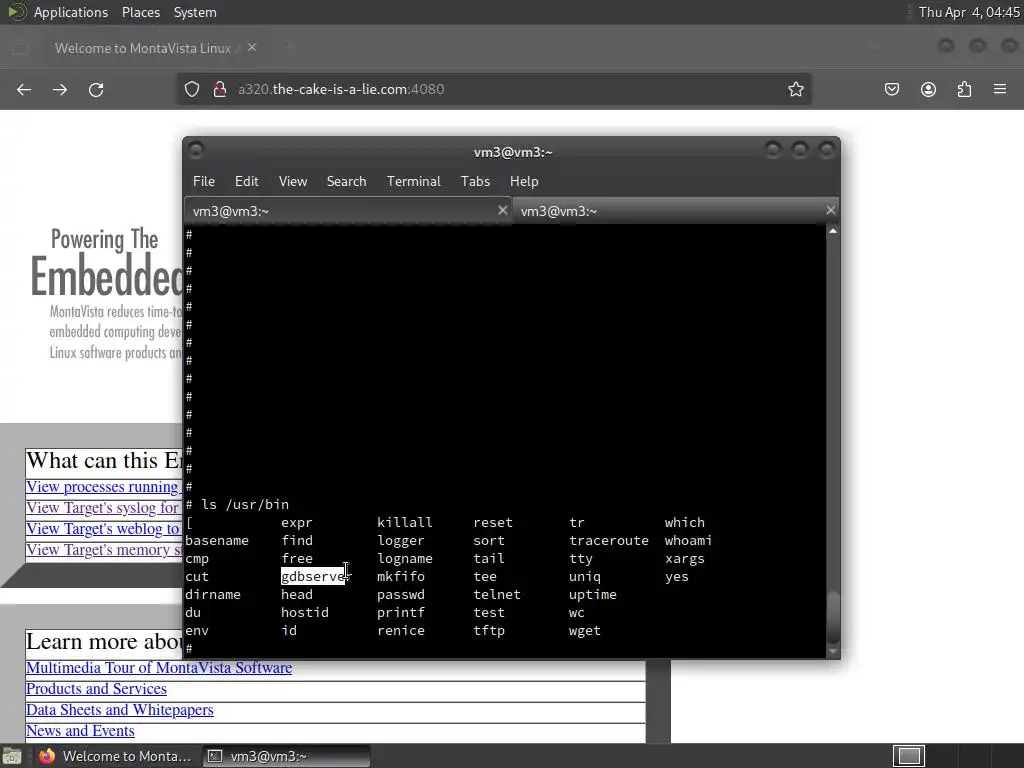Open the show desktop icon in taskbar
Screen dimensions: 1024x768
[x=11, y=756]
